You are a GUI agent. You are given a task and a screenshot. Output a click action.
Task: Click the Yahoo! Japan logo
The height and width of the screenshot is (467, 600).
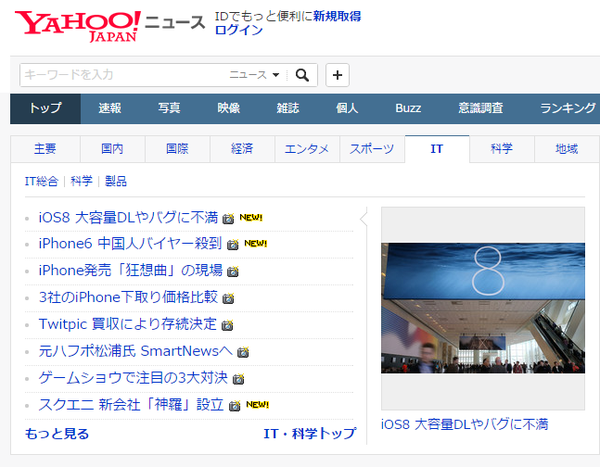point(78,26)
